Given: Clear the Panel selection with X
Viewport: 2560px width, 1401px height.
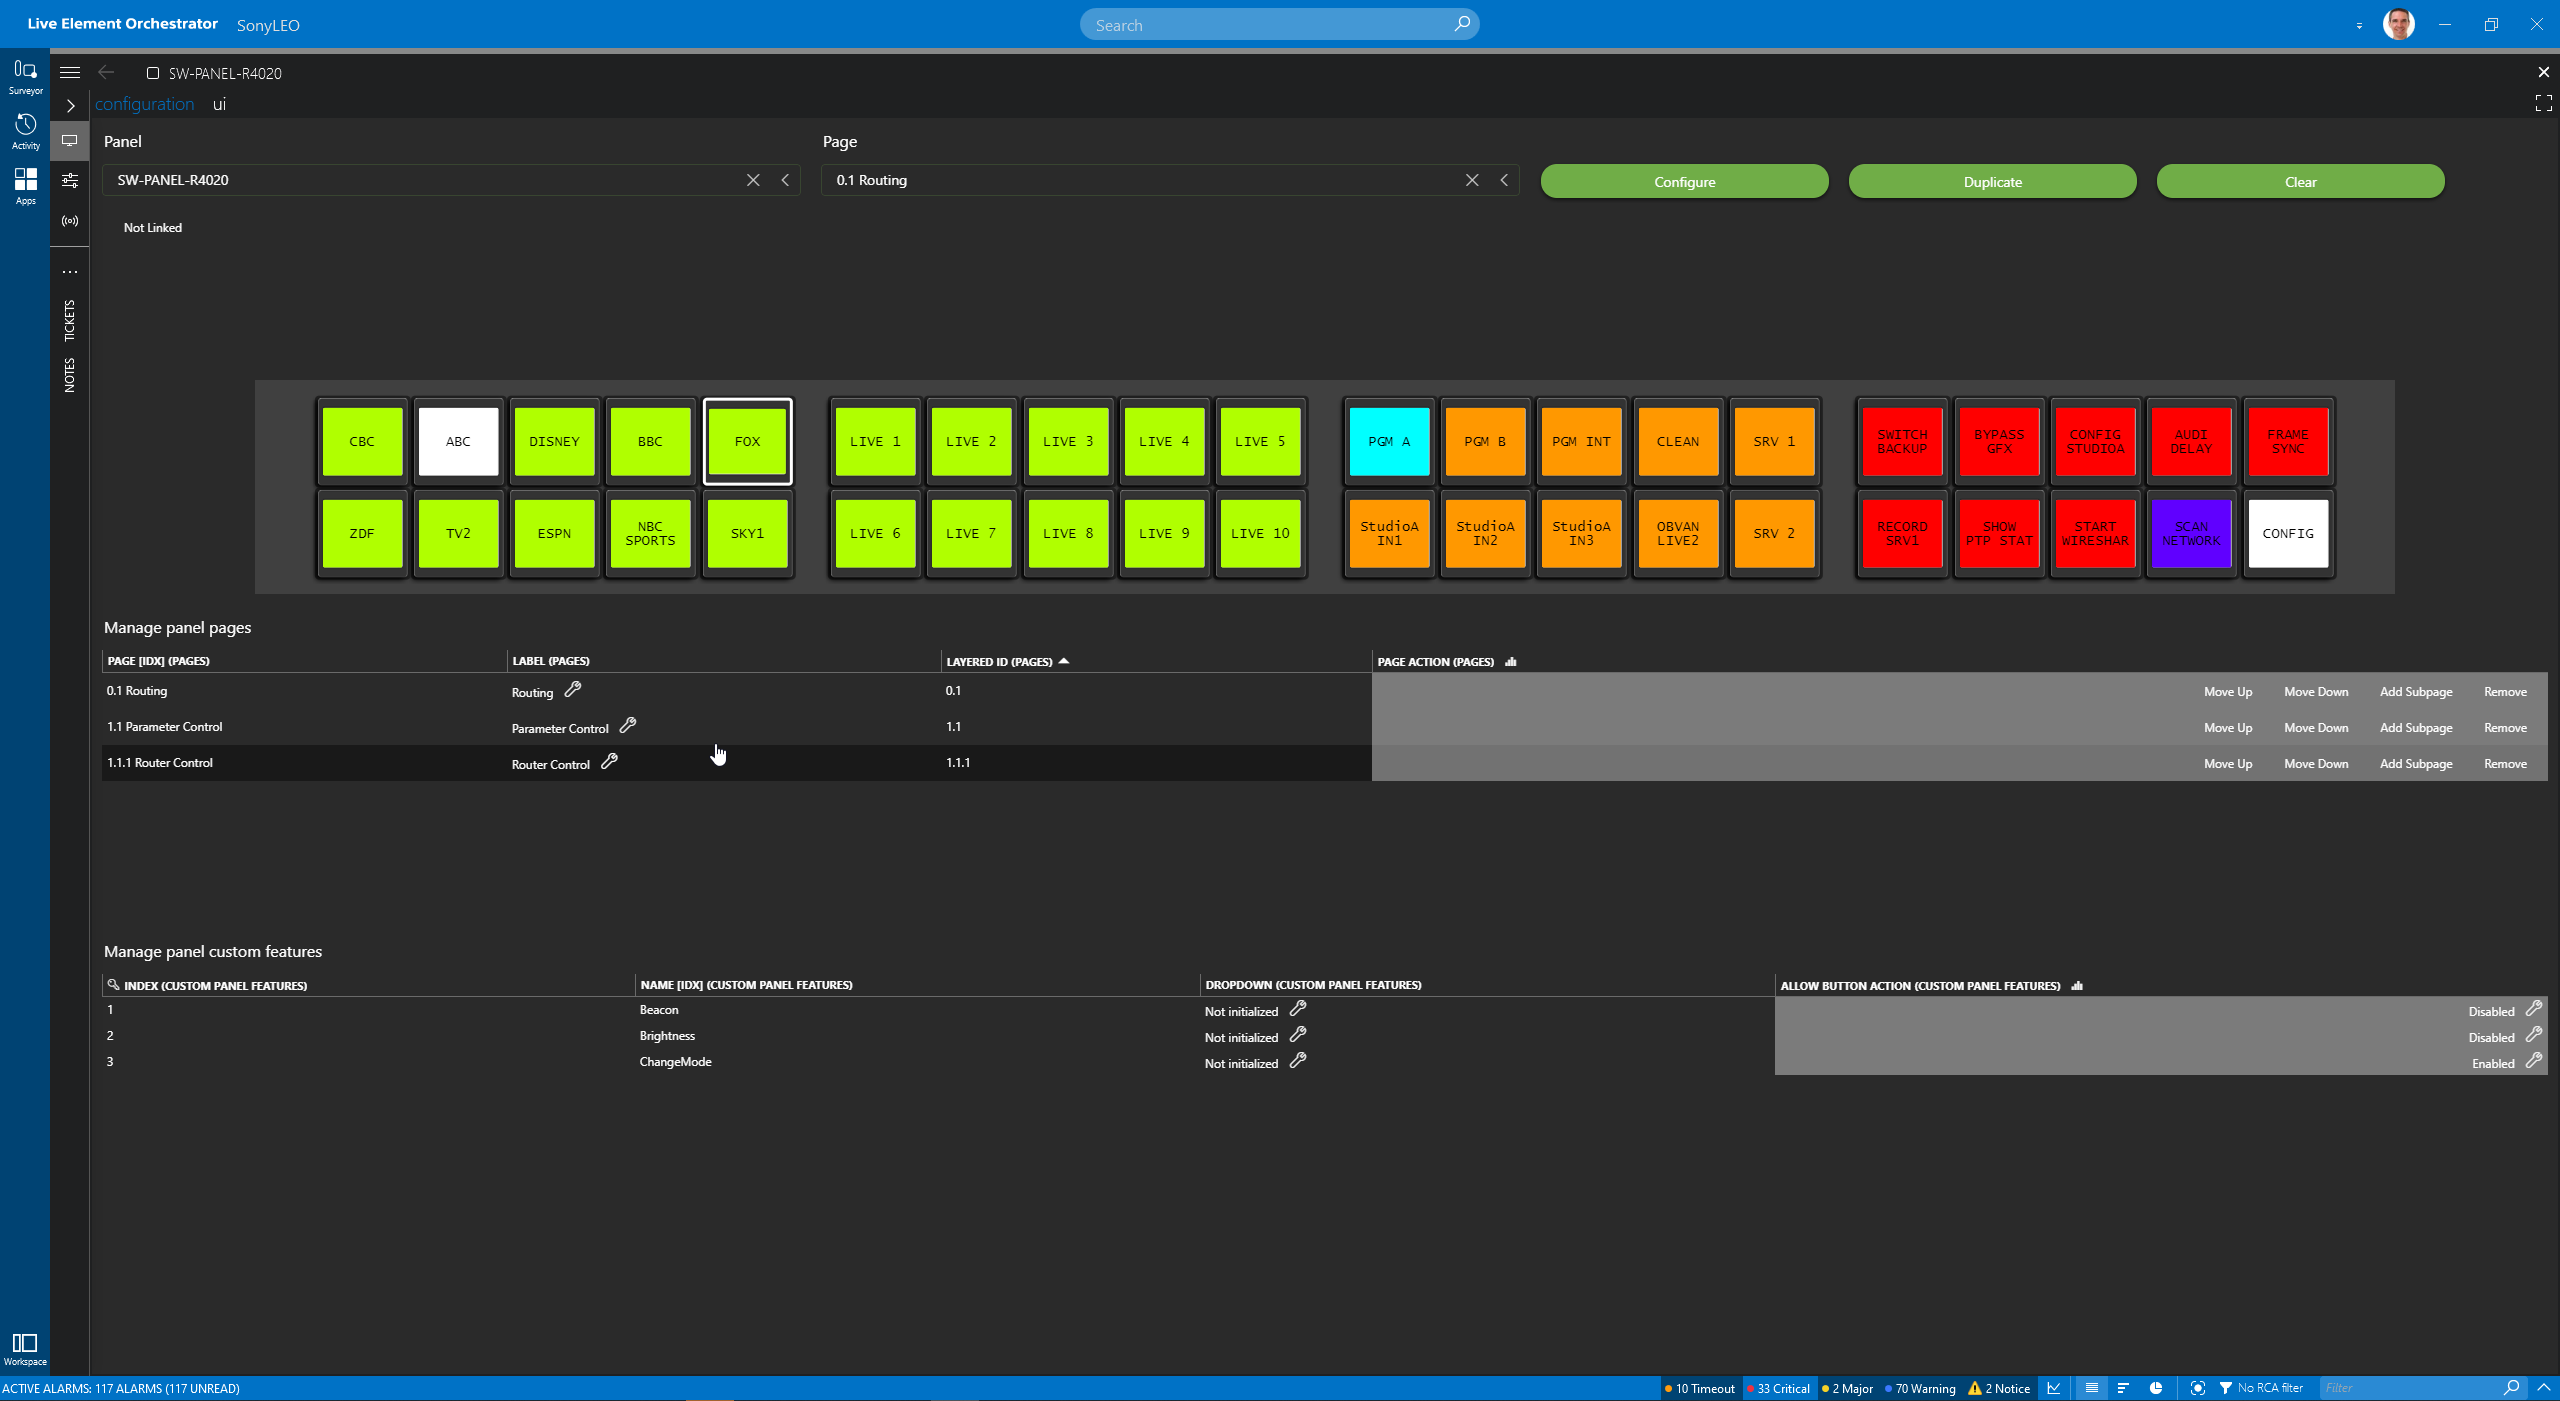Looking at the screenshot, I should (753, 180).
